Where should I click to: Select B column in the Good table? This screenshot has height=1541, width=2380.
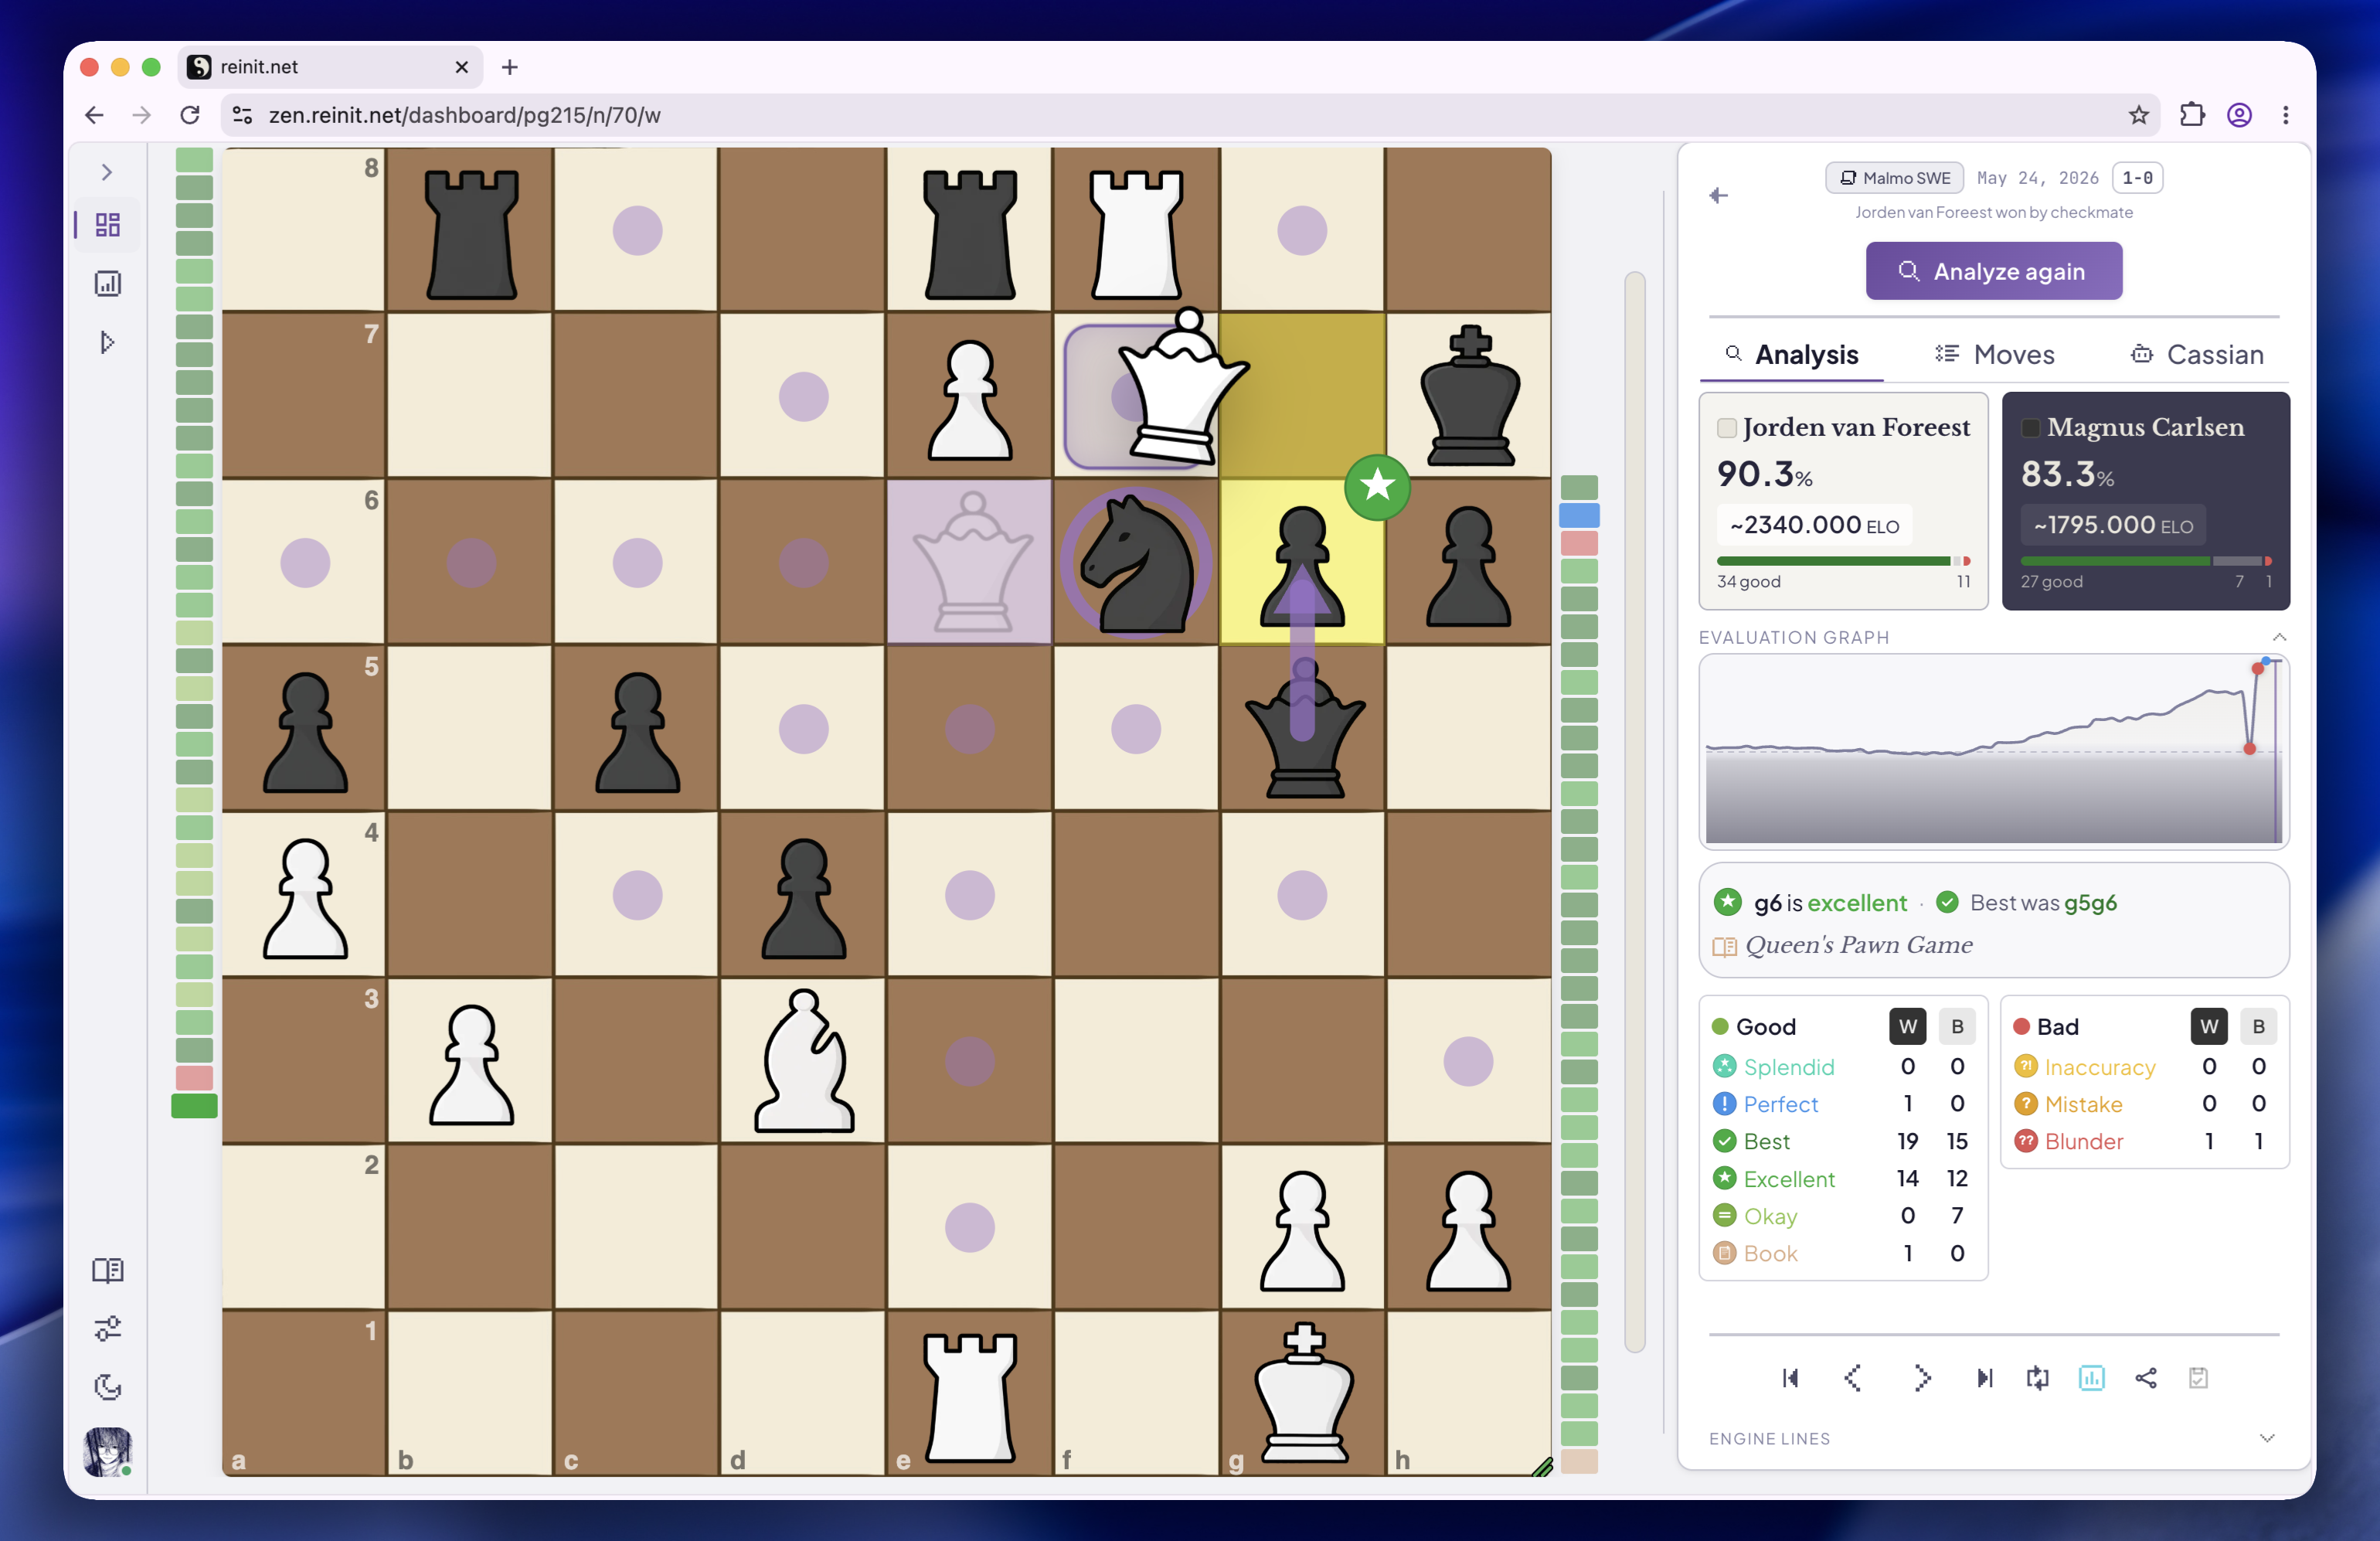[x=1957, y=1026]
